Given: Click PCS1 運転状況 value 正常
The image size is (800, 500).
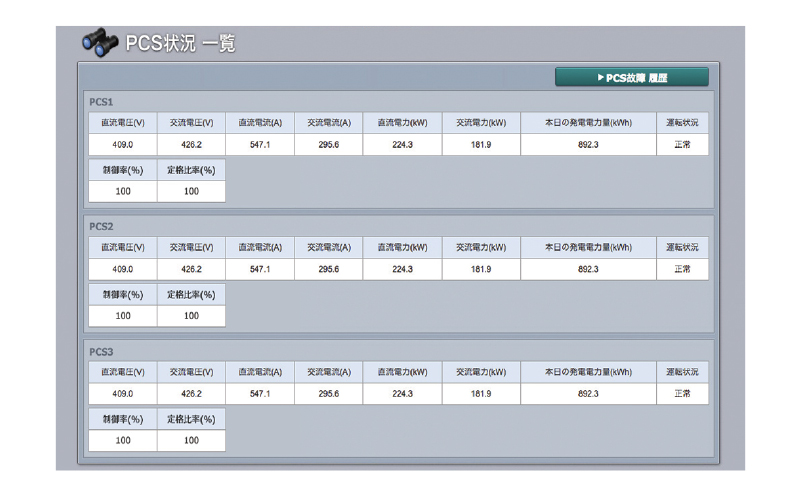Looking at the screenshot, I should pos(683,145).
